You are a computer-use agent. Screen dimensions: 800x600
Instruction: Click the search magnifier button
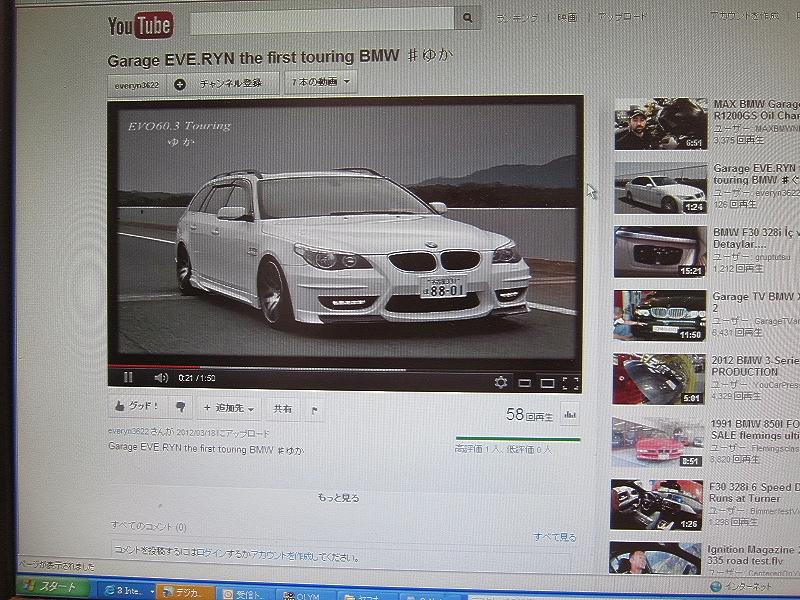click(467, 18)
